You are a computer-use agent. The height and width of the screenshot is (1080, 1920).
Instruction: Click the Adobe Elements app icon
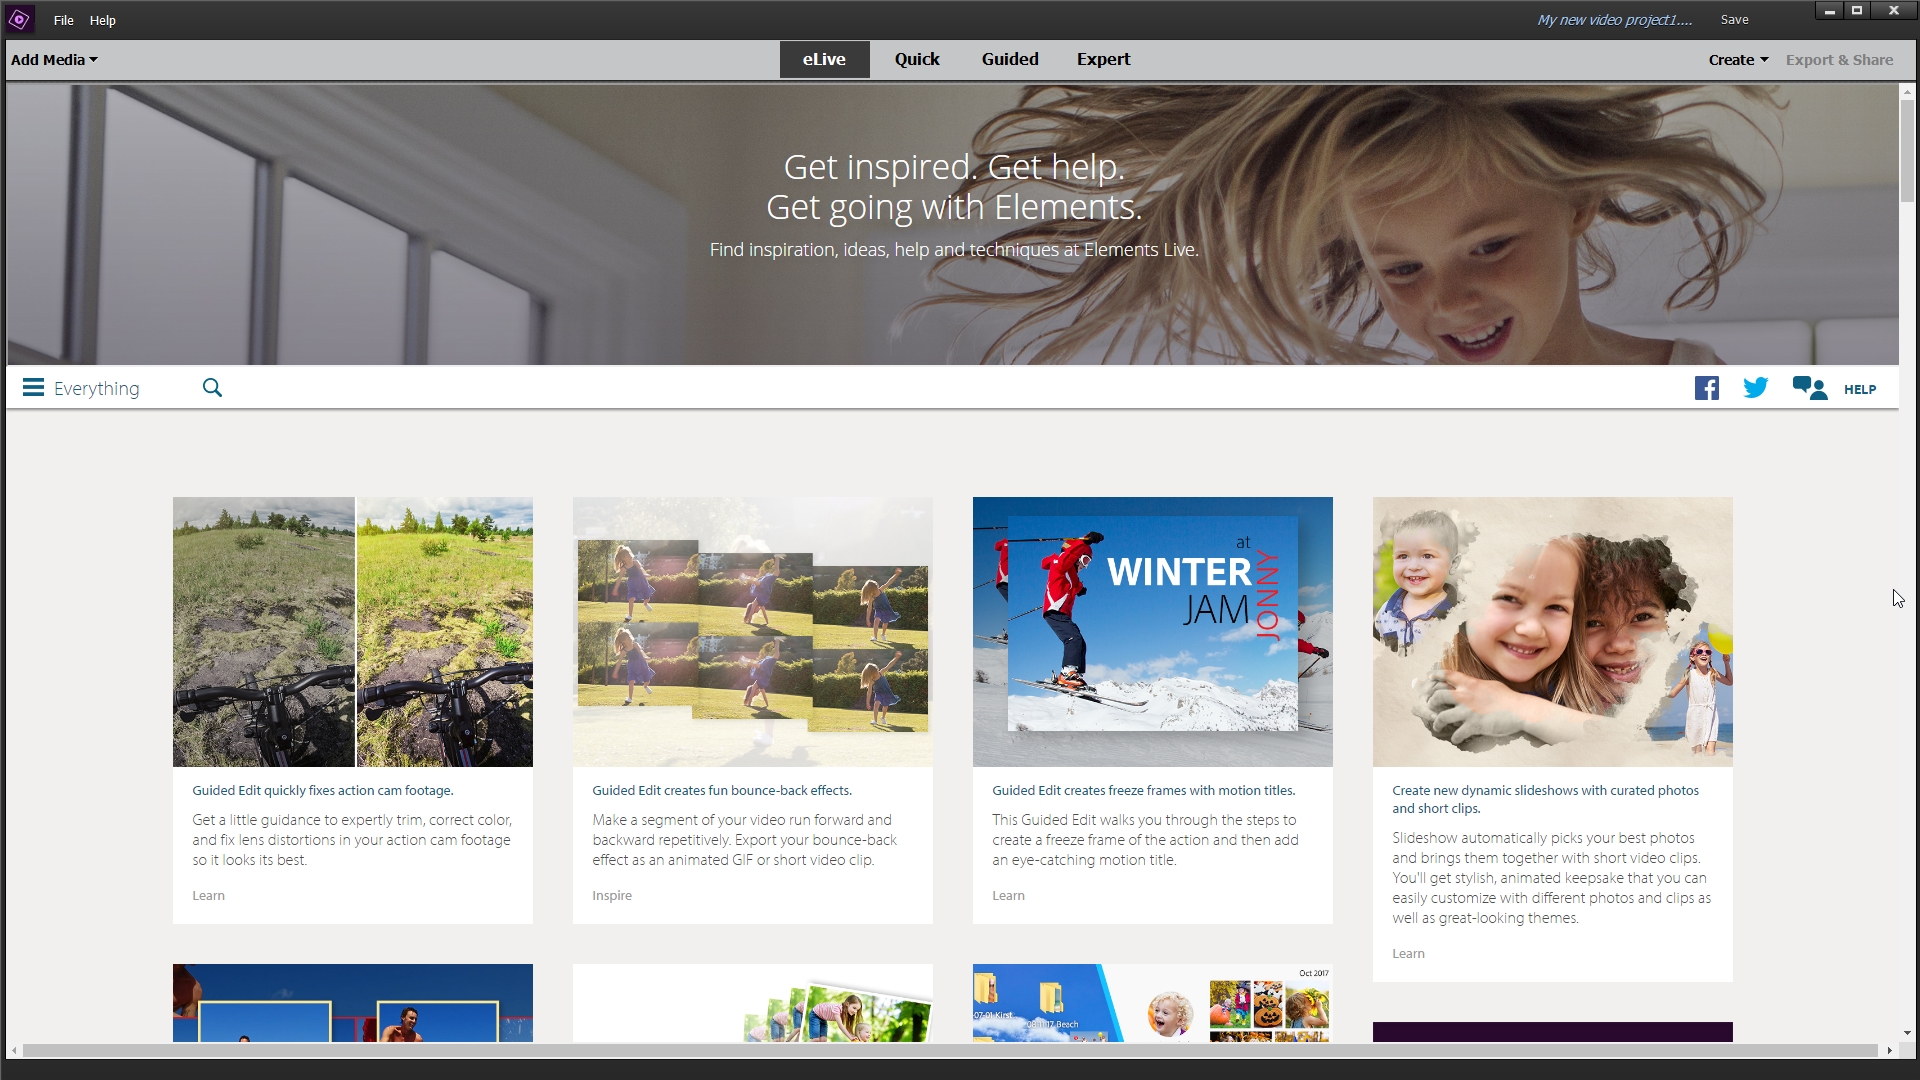point(20,20)
